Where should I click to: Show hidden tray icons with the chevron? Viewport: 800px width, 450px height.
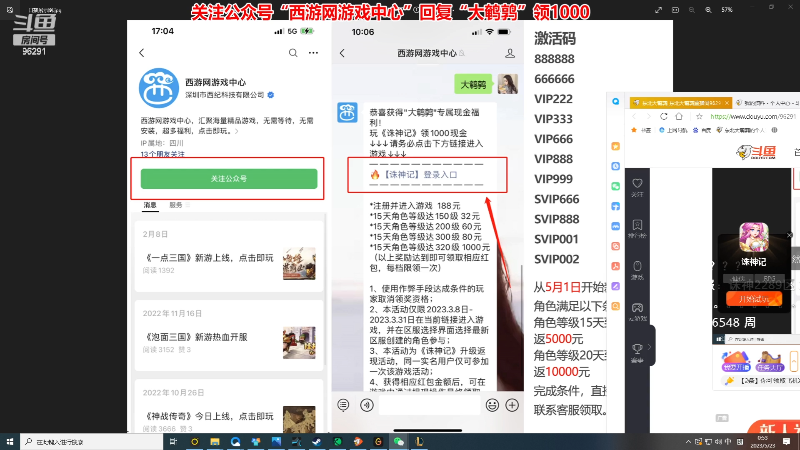(x=688, y=441)
